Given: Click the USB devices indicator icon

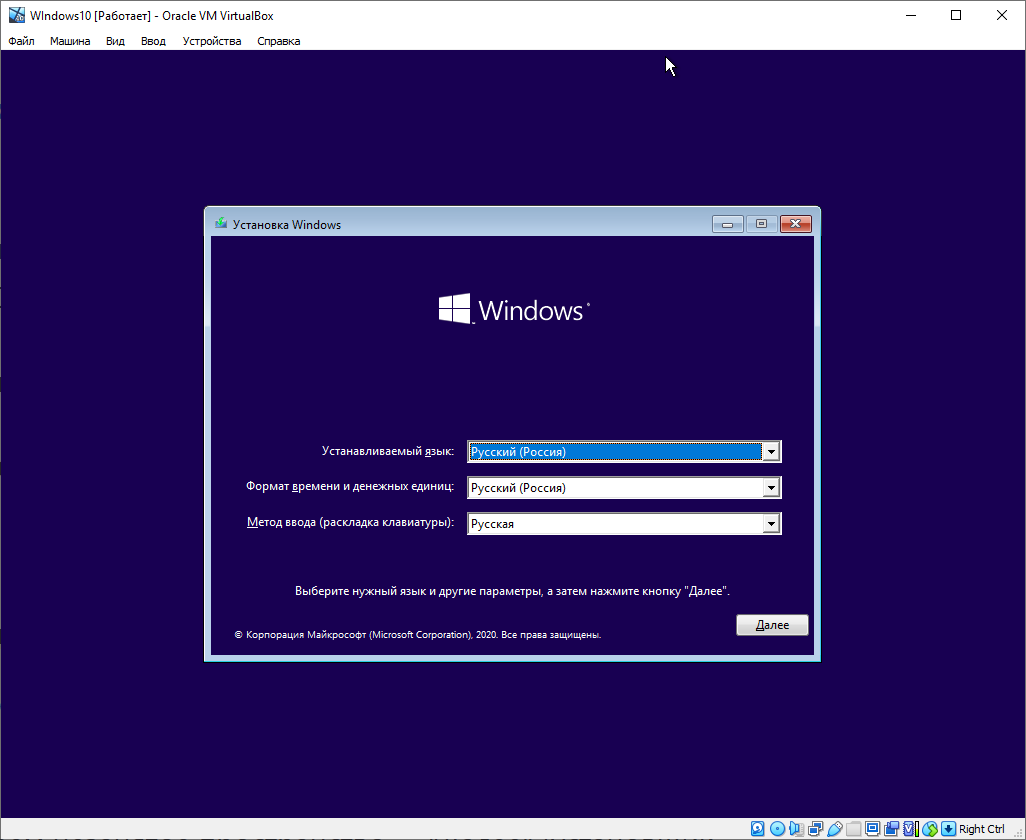Looking at the screenshot, I should click(x=835, y=829).
